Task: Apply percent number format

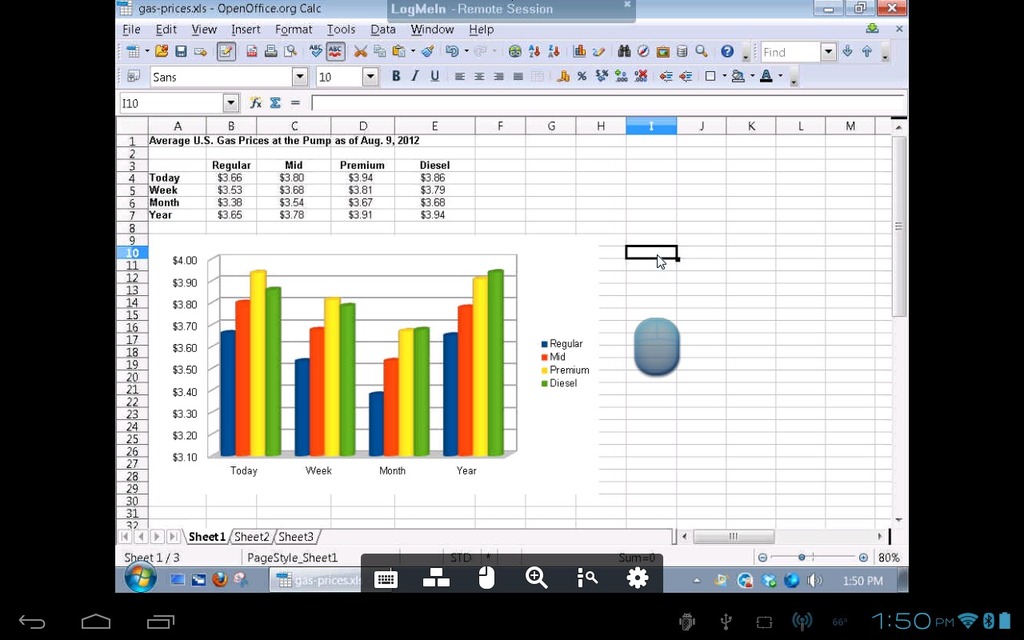Action: 582,76
